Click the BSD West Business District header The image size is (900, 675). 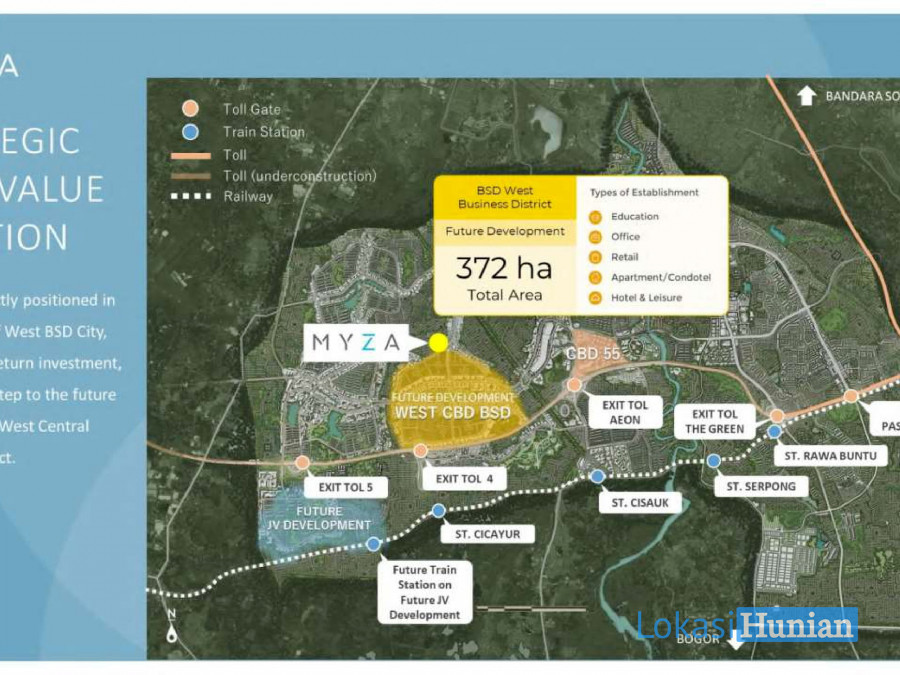(x=505, y=197)
